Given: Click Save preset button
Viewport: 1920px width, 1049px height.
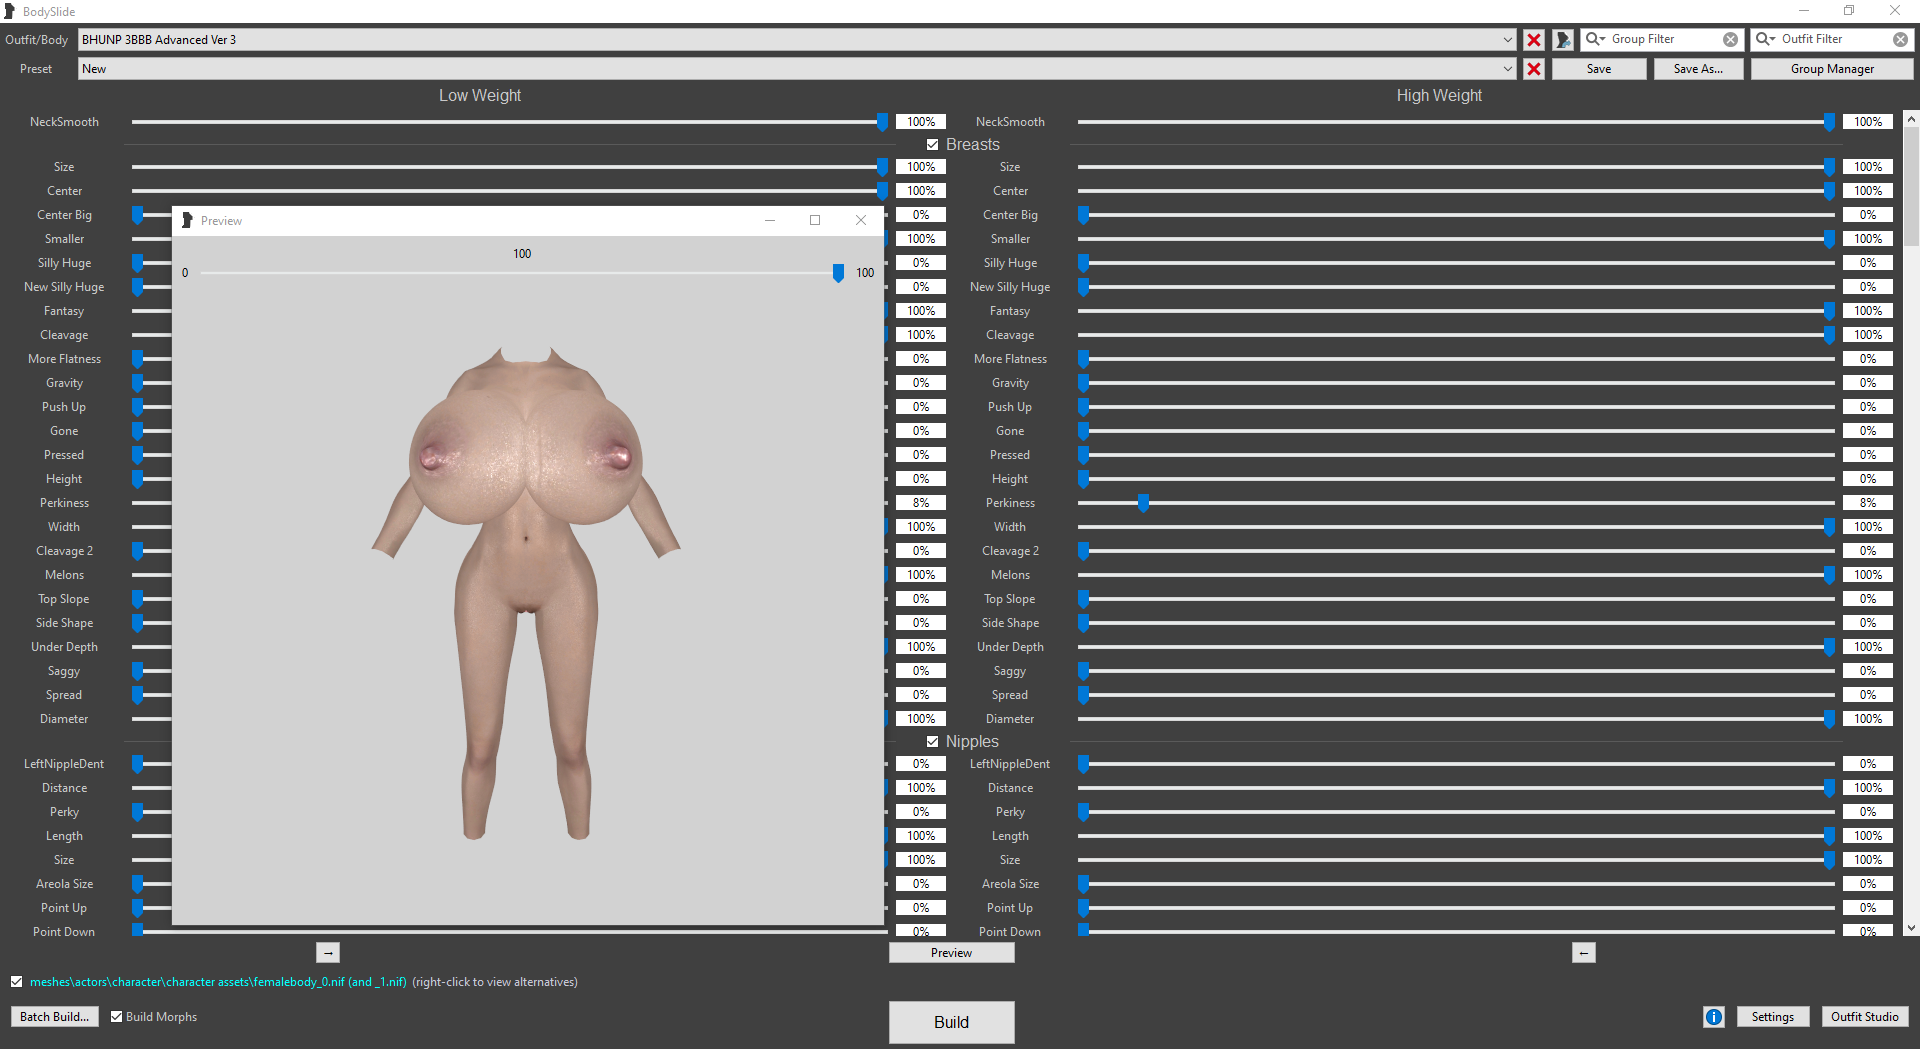Looking at the screenshot, I should click(x=1599, y=69).
